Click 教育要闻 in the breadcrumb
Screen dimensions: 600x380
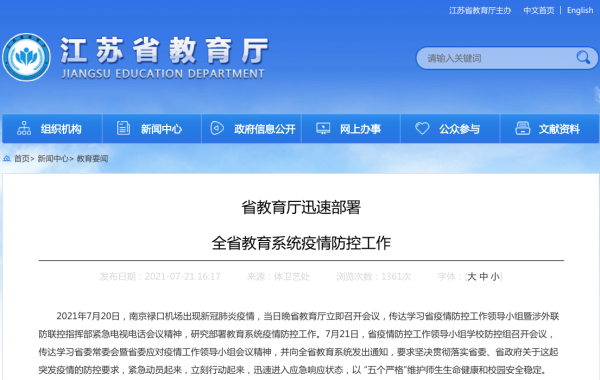(92, 158)
